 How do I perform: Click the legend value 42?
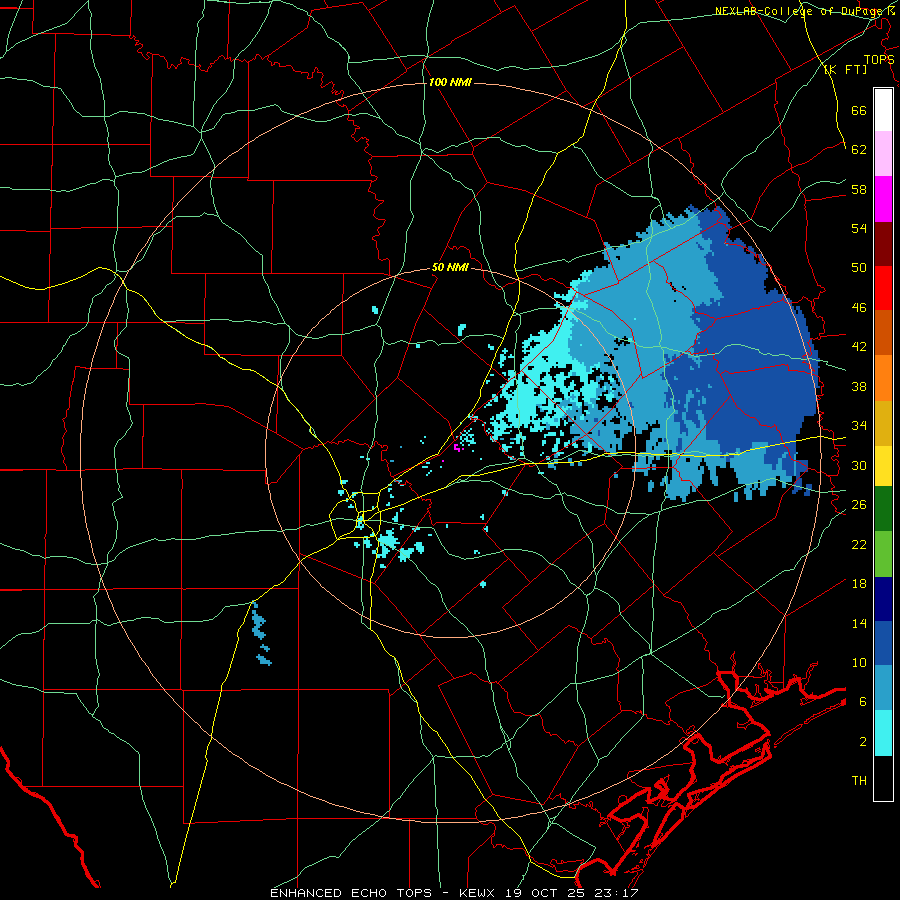click(x=859, y=347)
